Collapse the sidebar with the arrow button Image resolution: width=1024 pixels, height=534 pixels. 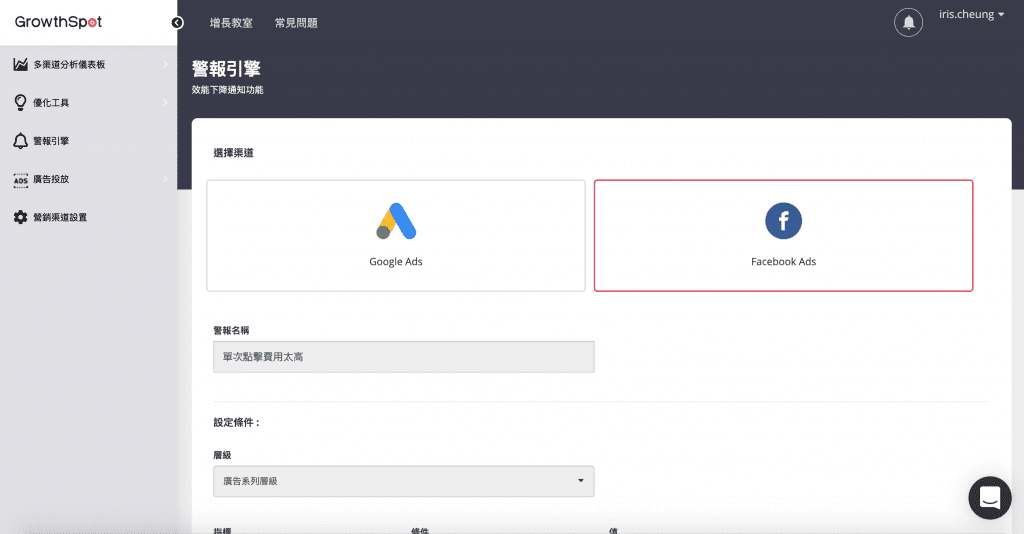[x=177, y=23]
